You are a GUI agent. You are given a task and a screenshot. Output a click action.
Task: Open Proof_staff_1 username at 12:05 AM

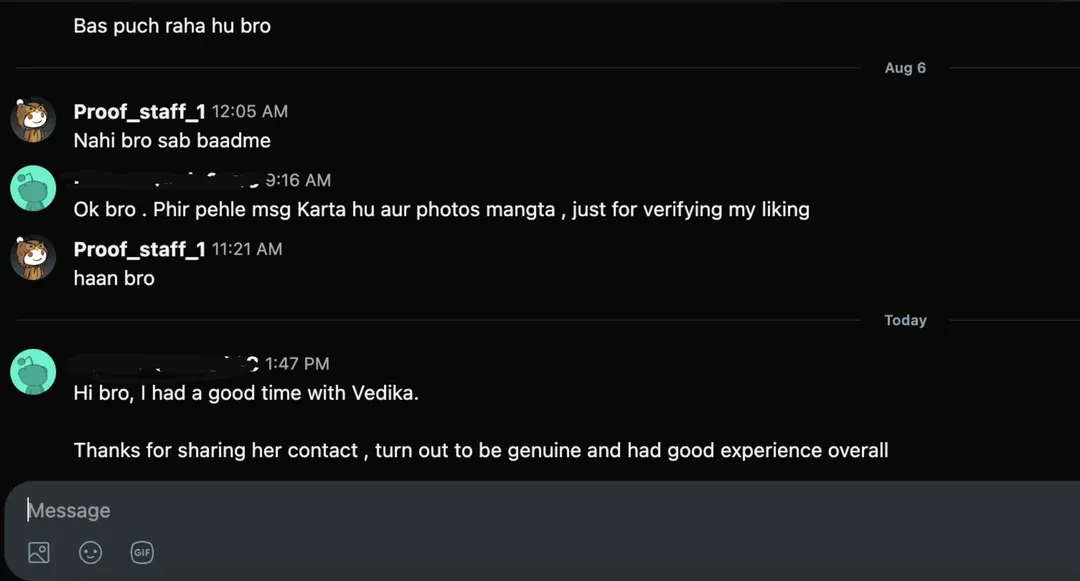coord(139,112)
